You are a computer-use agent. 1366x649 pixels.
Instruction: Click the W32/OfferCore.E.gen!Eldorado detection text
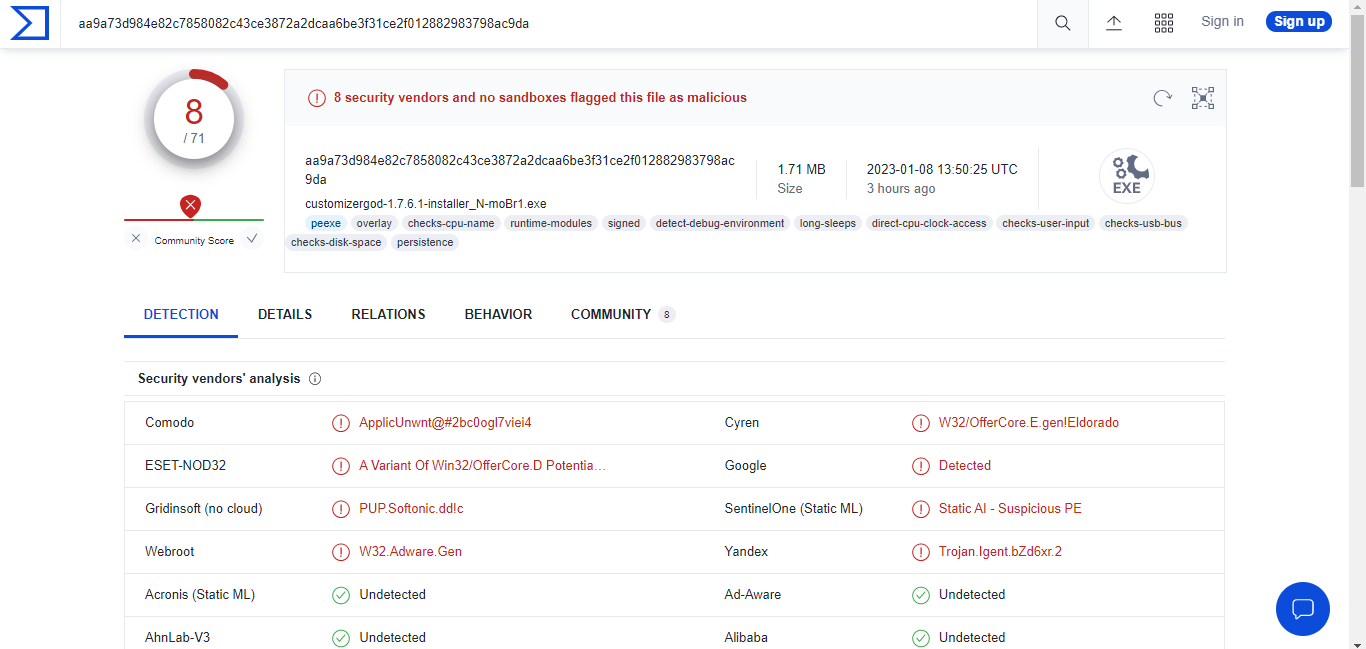pos(1029,423)
